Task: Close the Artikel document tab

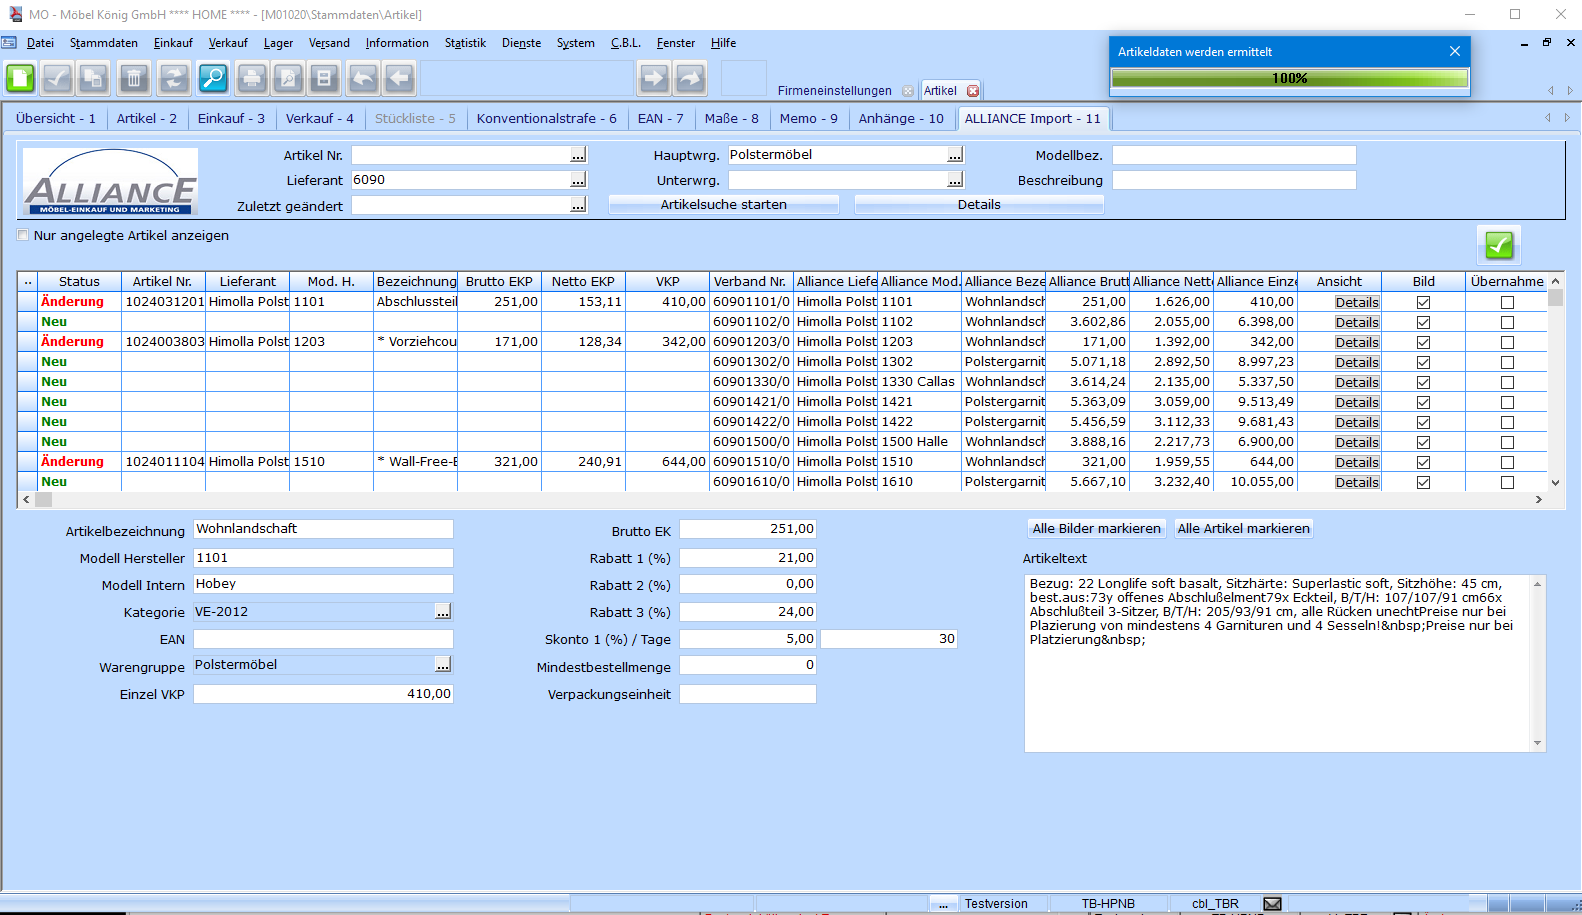Action: [973, 91]
